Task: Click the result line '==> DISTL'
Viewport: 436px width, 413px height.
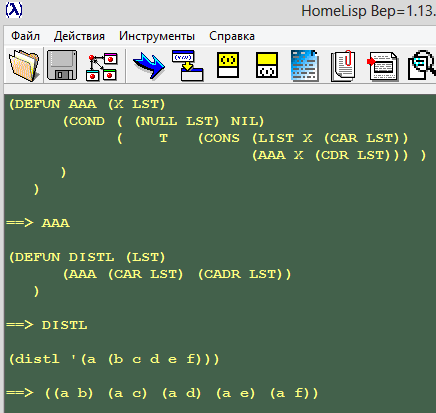Action: click(x=47, y=325)
